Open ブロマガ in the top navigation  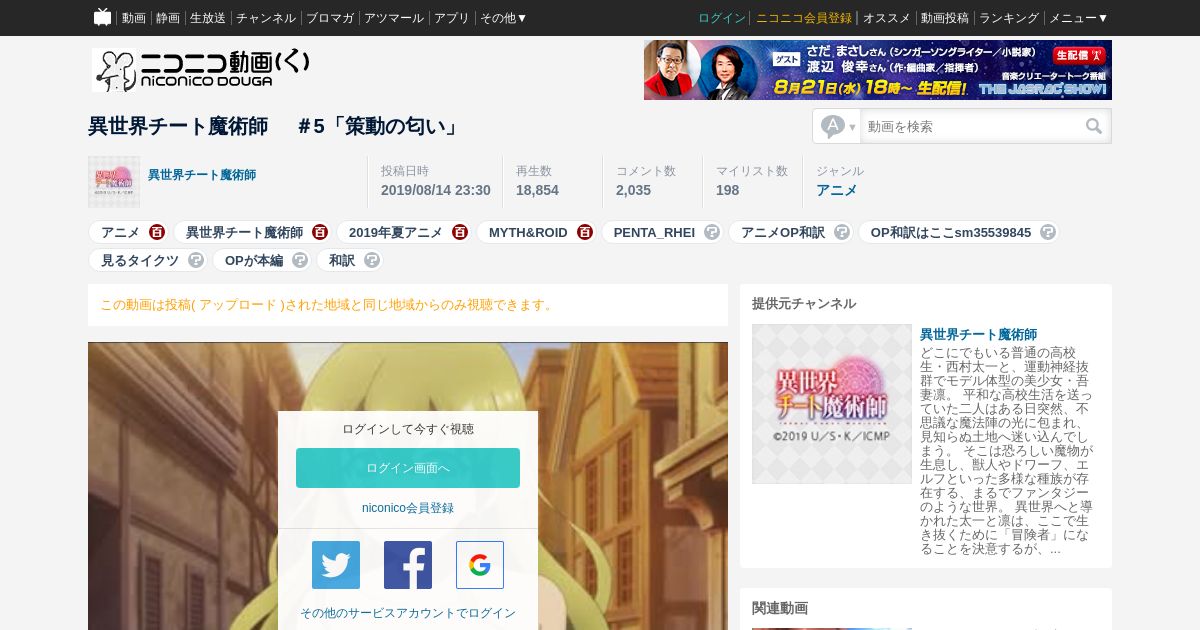point(330,18)
